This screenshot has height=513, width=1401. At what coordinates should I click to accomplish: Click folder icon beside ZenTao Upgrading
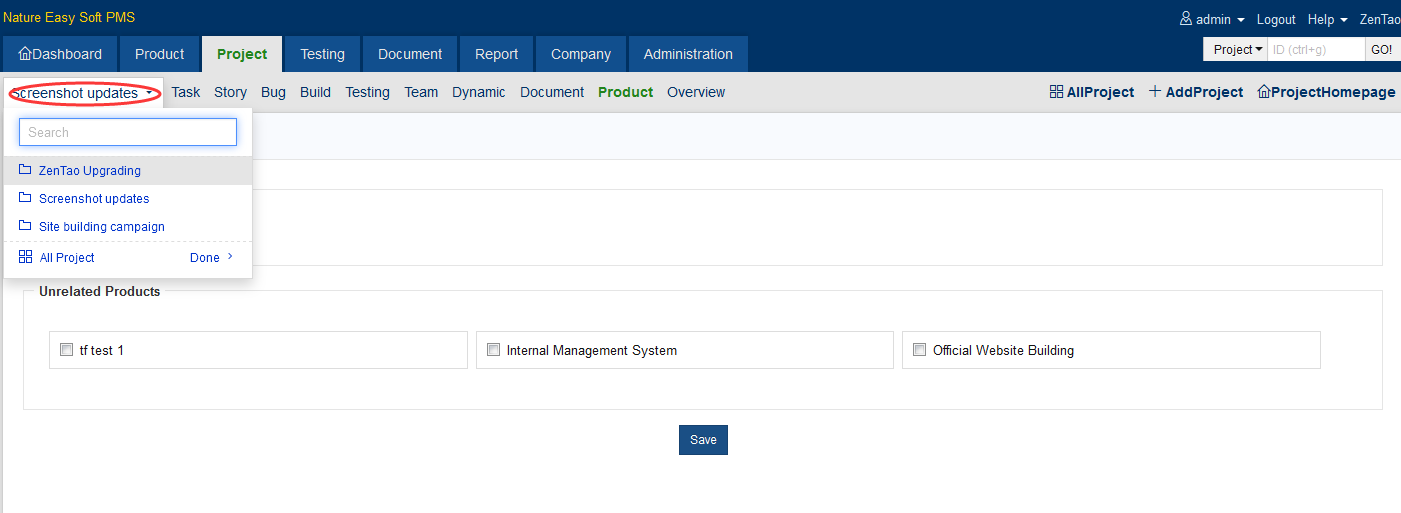[x=25, y=170]
